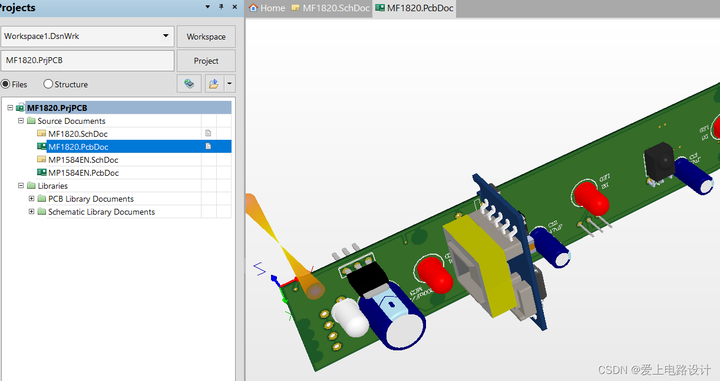
Task: Select the Files radio button
Action: pyautogui.click(x=6, y=84)
